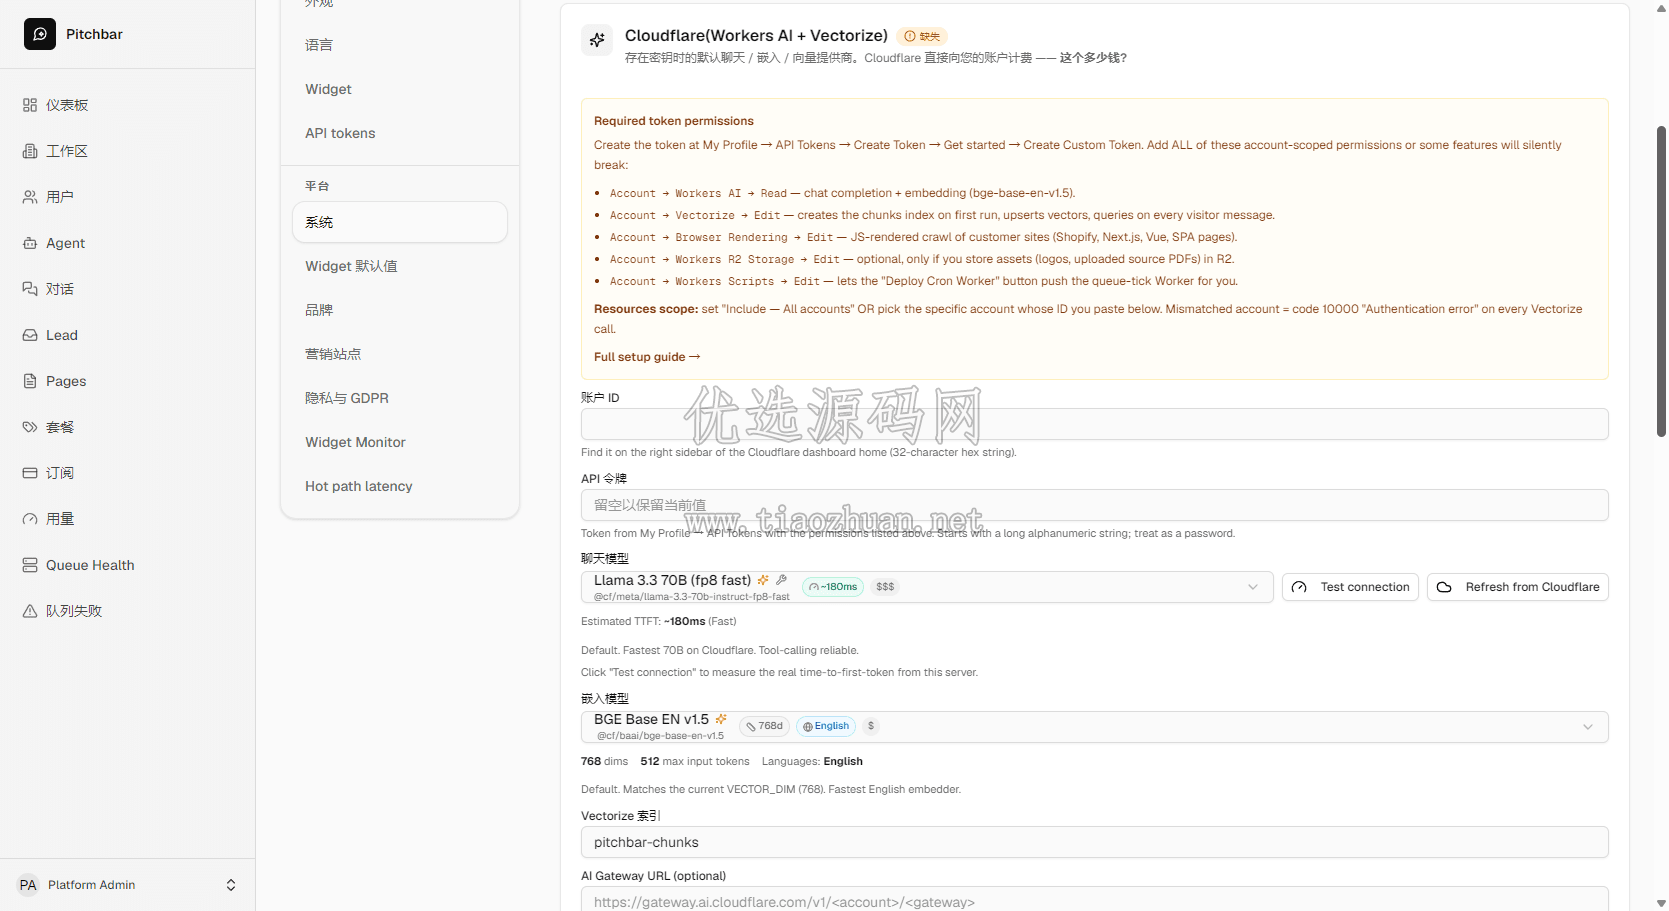Open 用户 via its people icon
This screenshot has height=911, width=1669.
pyautogui.click(x=30, y=197)
